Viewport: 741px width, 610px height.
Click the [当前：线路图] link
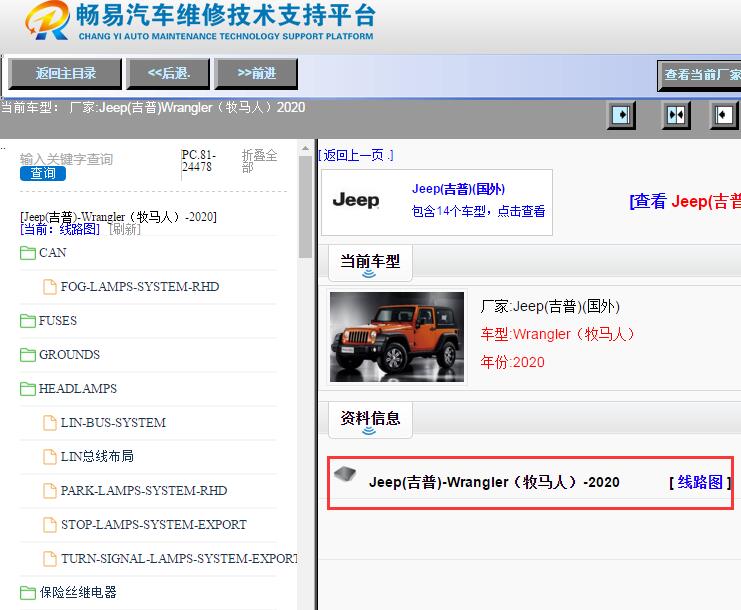coord(60,229)
